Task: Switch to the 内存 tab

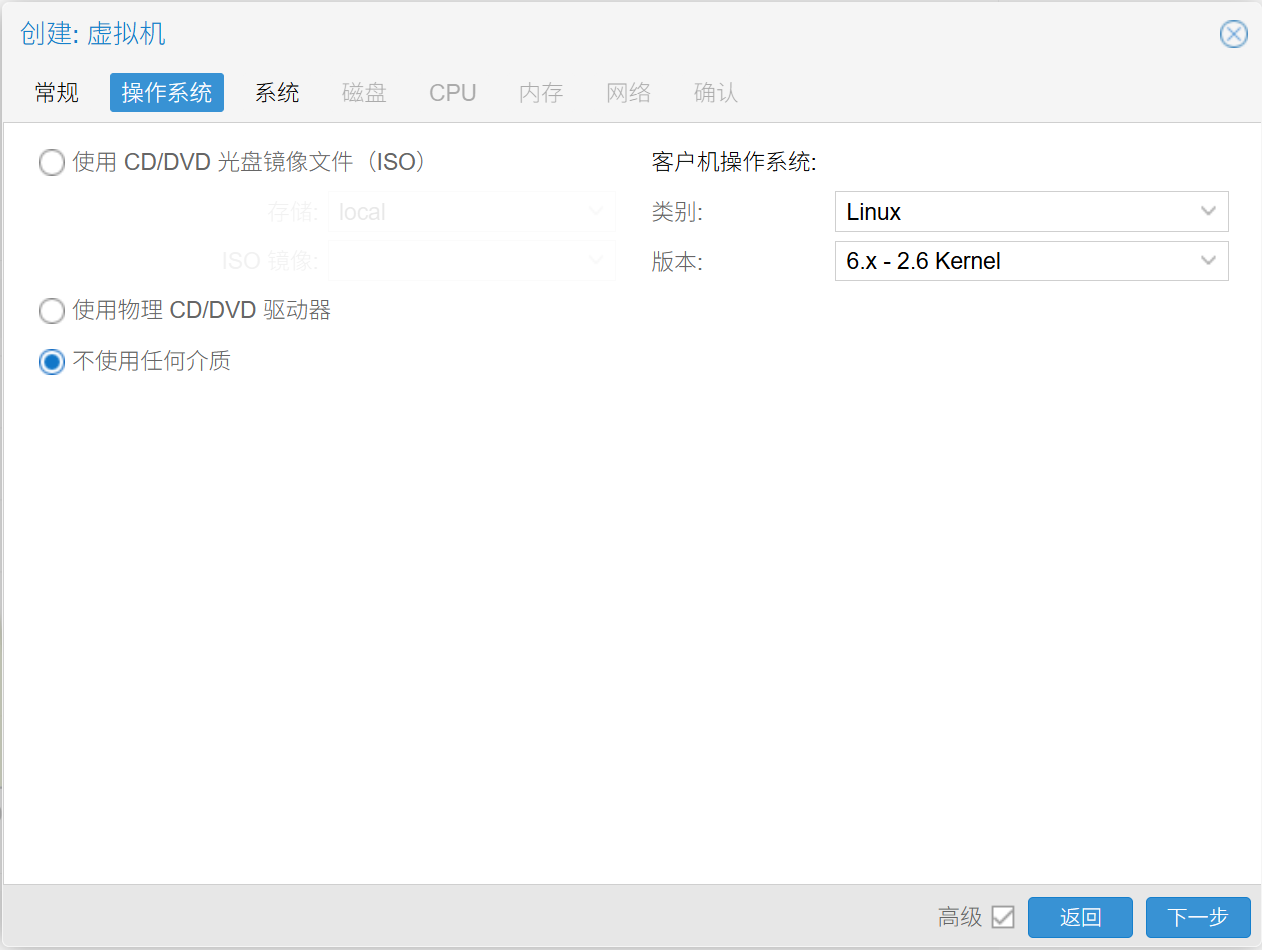Action: coord(541,93)
